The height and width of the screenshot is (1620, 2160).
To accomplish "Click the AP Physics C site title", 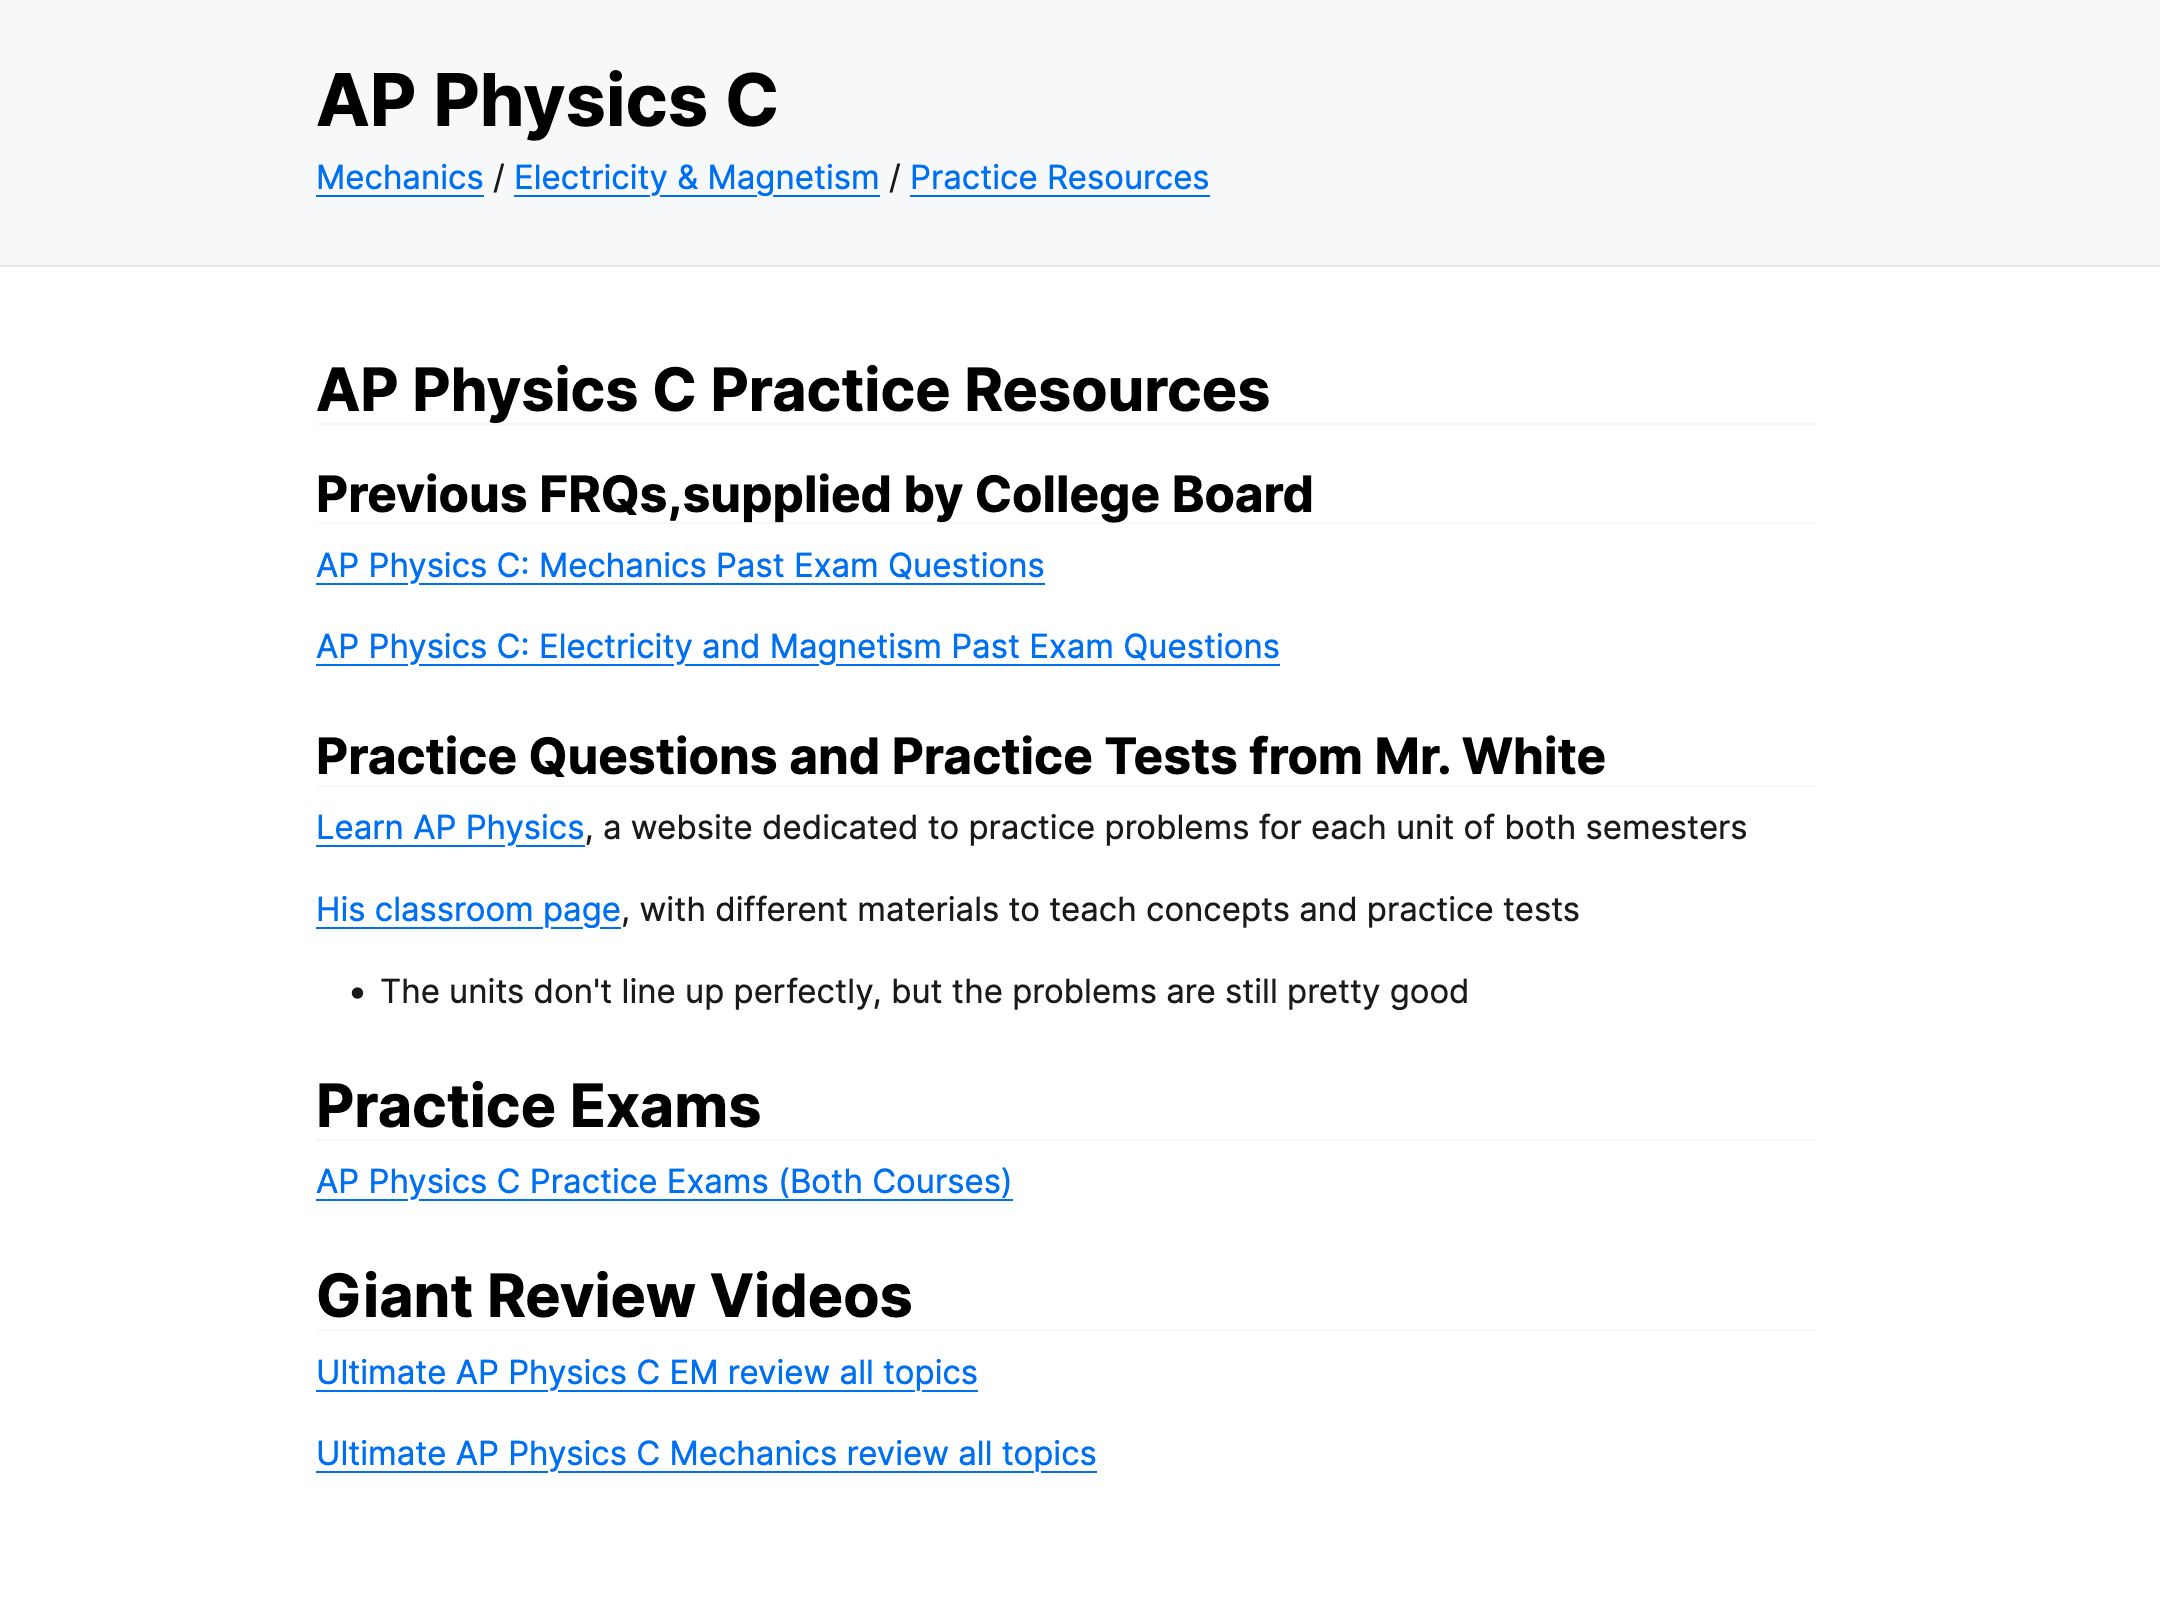I will (x=546, y=101).
